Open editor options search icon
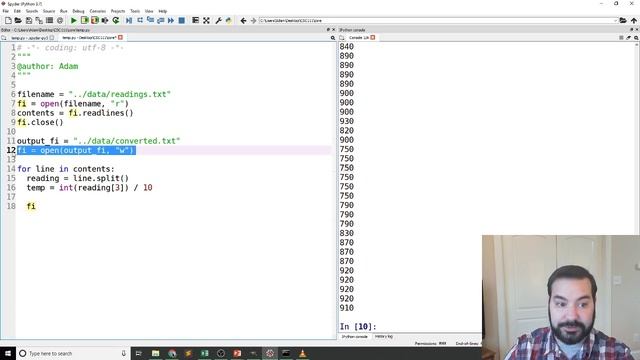Screen dimensions: 640x360 click(333, 38)
